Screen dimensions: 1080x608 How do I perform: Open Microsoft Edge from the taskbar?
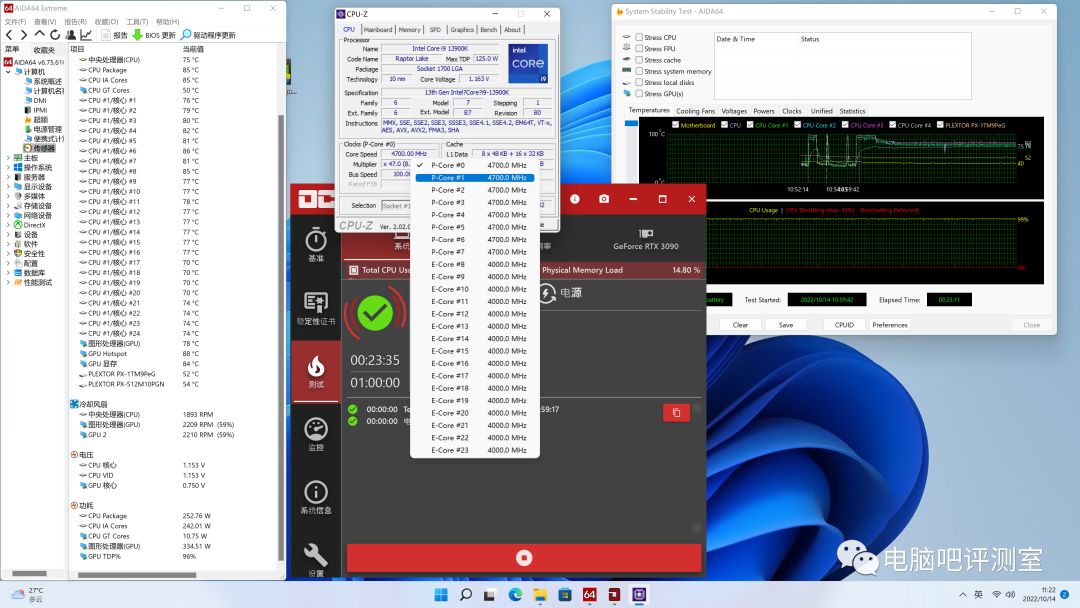coord(515,594)
